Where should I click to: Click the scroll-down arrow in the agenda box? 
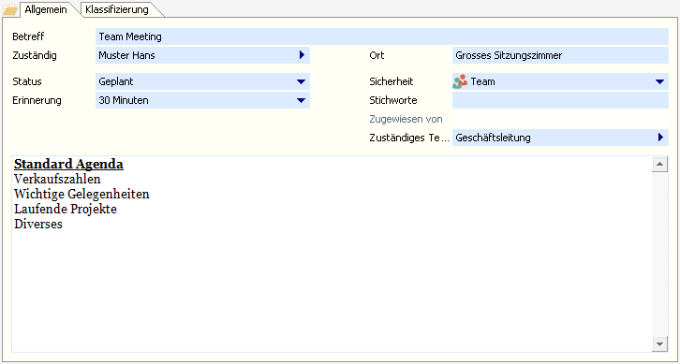(x=660, y=344)
